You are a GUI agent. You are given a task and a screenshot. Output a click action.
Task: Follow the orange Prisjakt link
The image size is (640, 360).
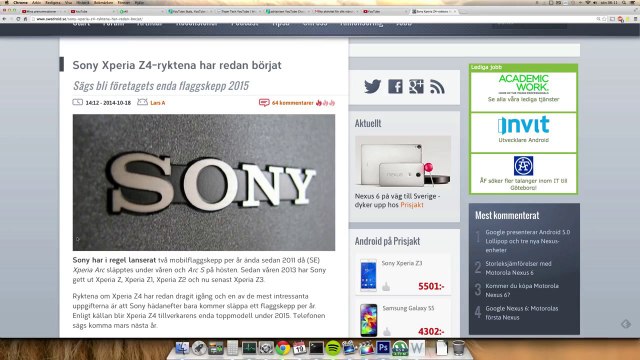[411, 205]
